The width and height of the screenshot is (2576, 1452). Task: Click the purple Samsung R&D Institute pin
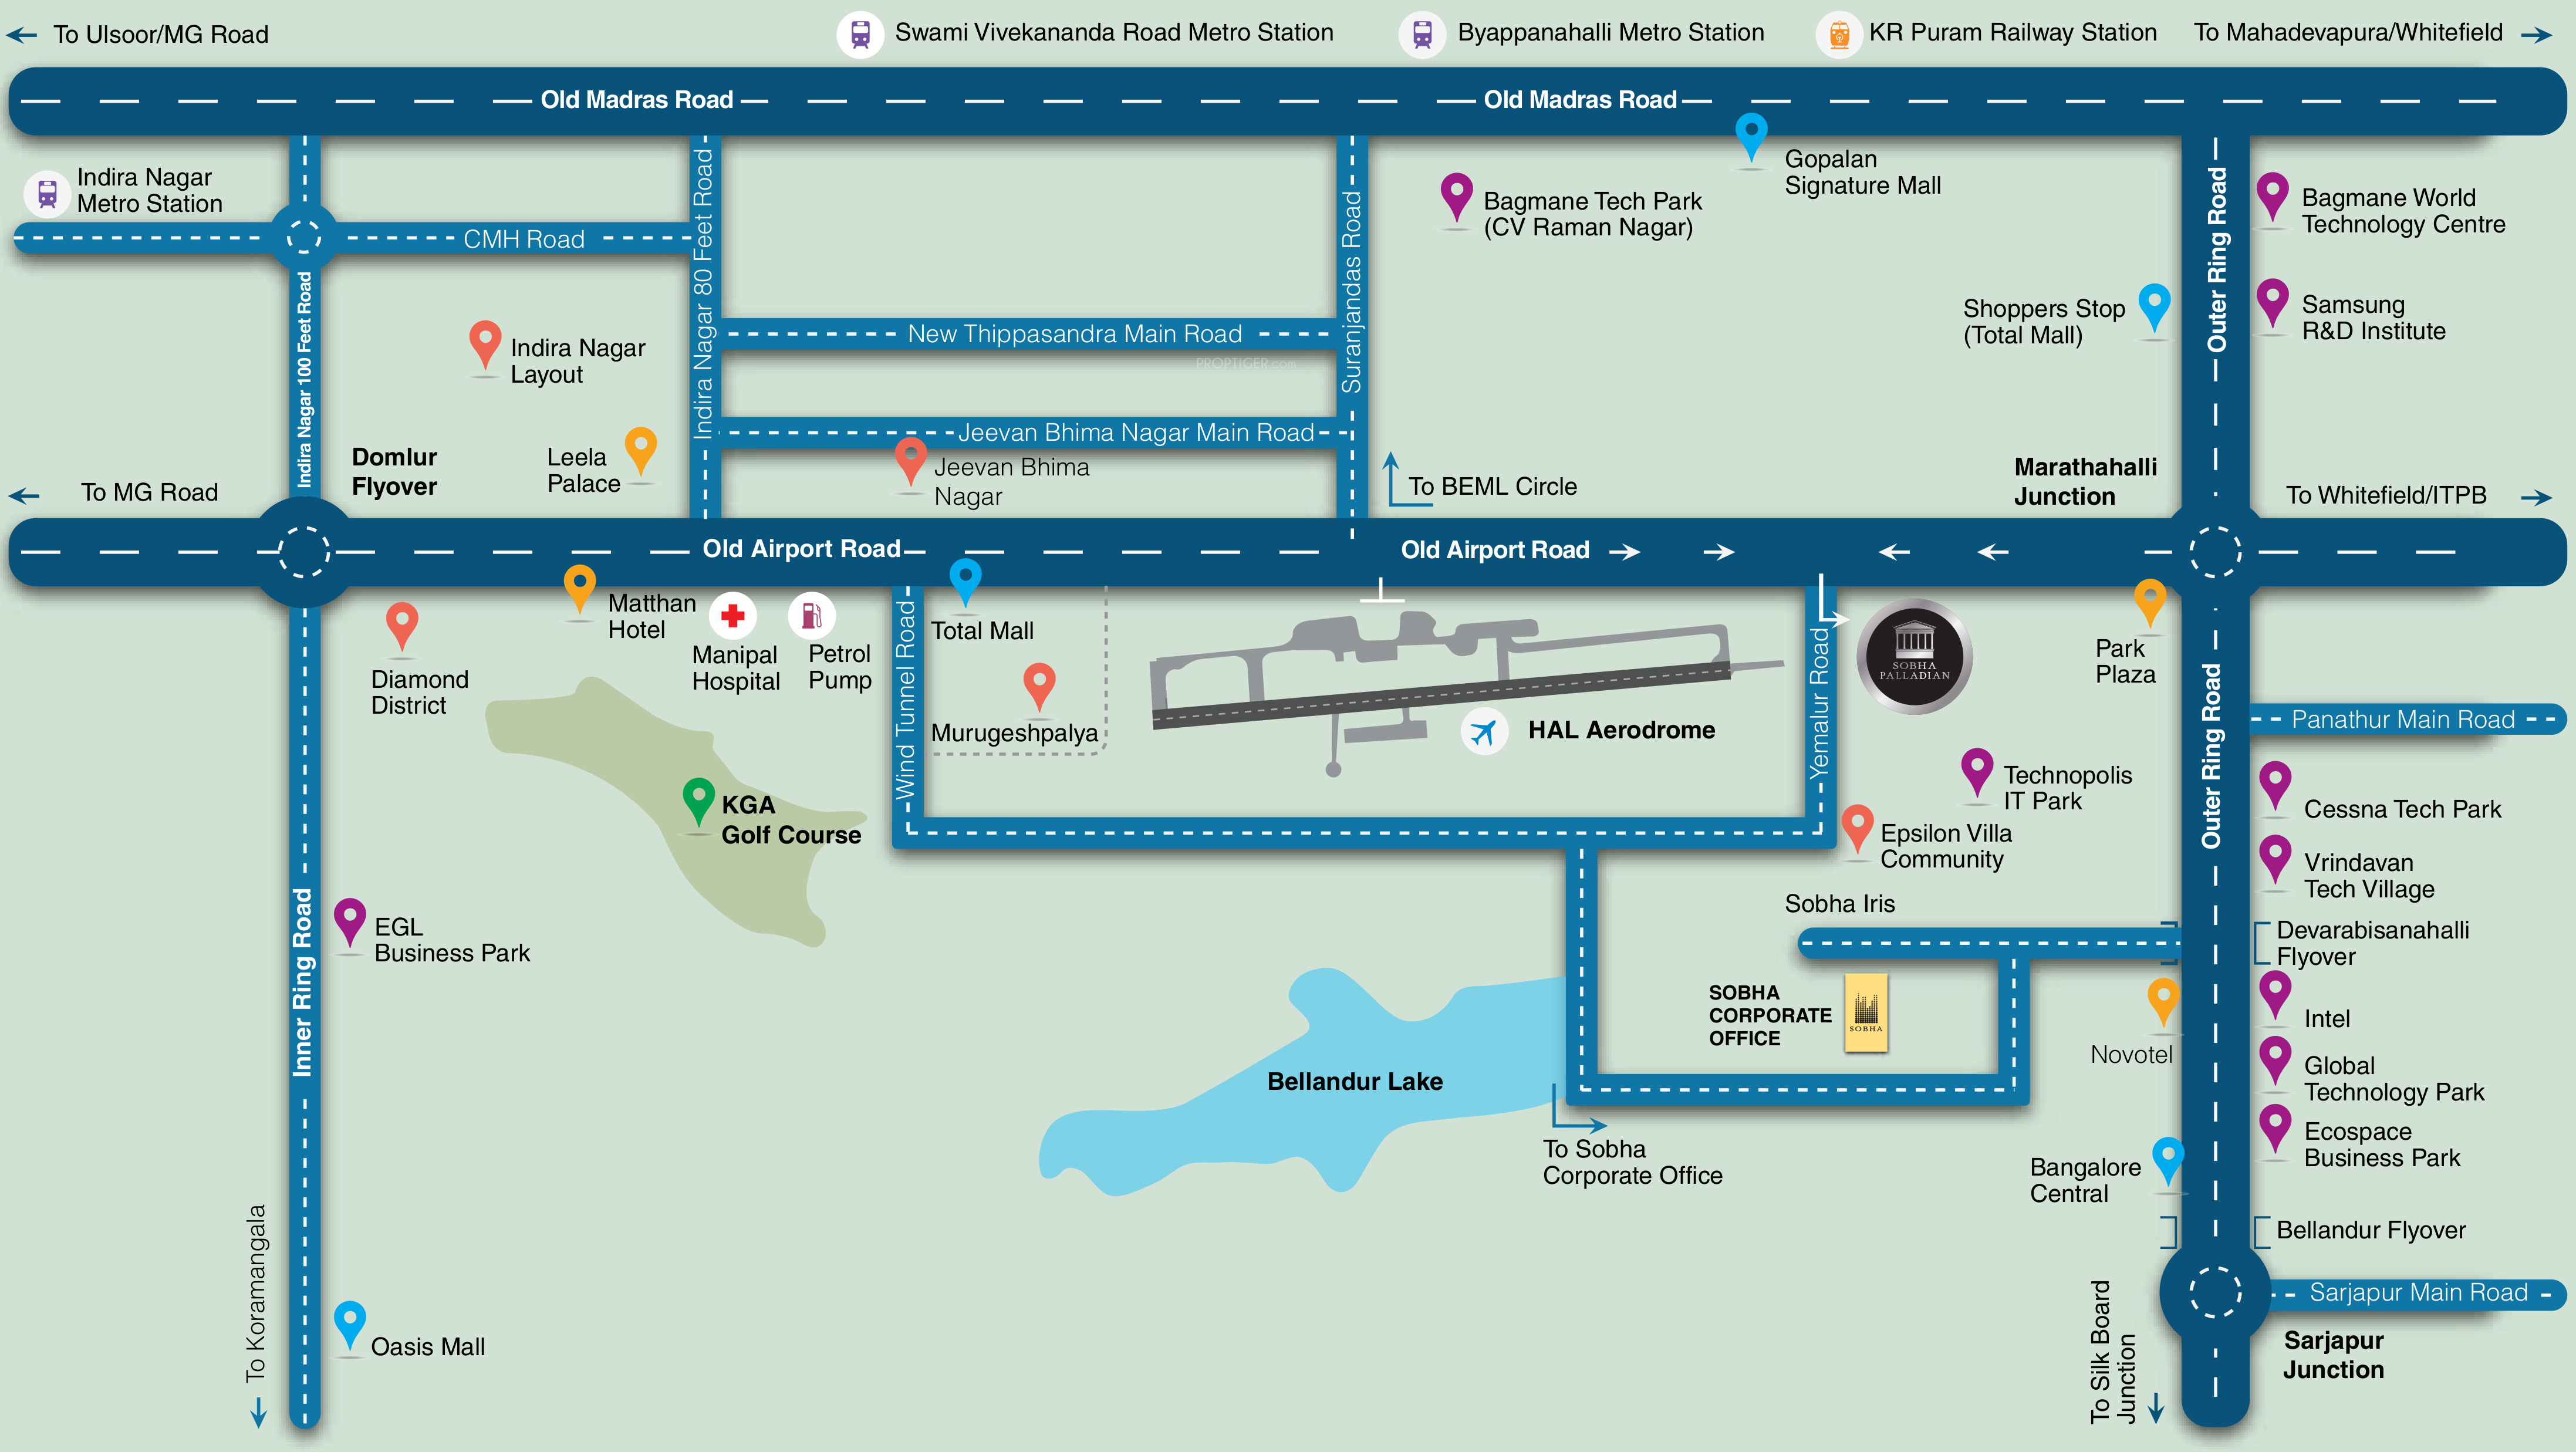tap(2272, 300)
